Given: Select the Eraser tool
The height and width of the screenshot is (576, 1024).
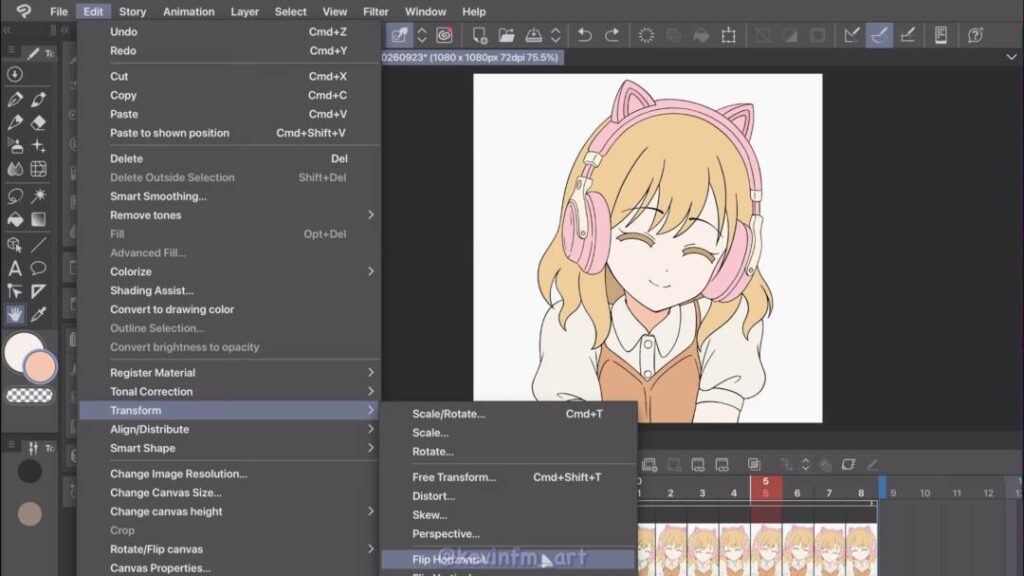Looking at the screenshot, I should click(x=39, y=122).
